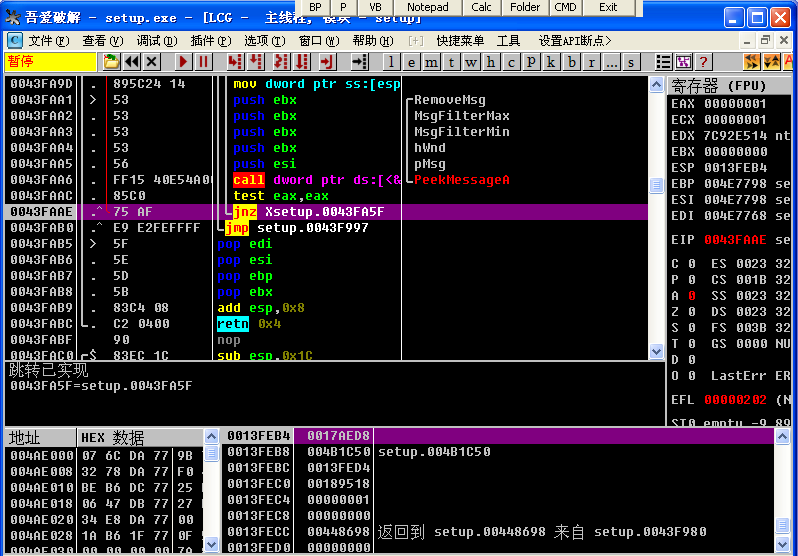The width and height of the screenshot is (798, 556).
Task: Click the VB button in top bar
Action: [x=375, y=7]
